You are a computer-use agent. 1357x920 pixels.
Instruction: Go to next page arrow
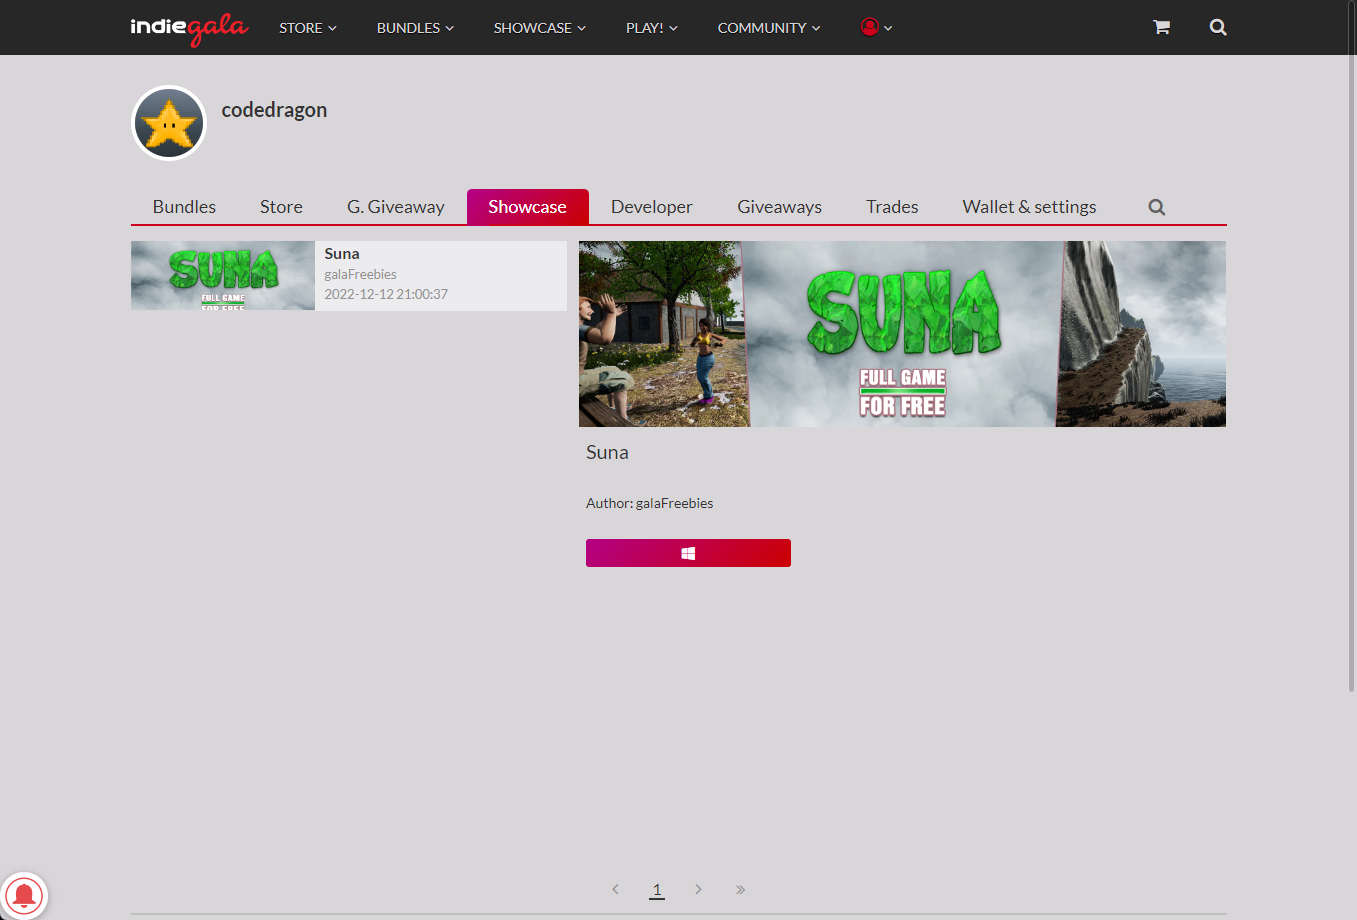click(698, 889)
